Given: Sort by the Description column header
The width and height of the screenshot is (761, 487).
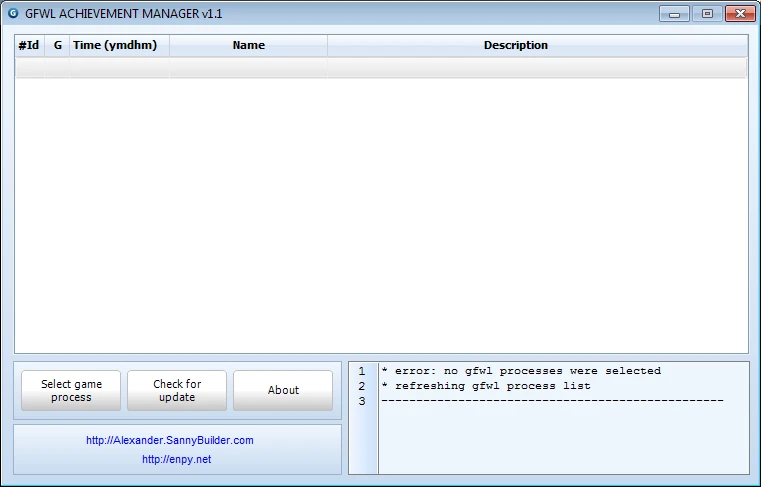Looking at the screenshot, I should point(537,45).
